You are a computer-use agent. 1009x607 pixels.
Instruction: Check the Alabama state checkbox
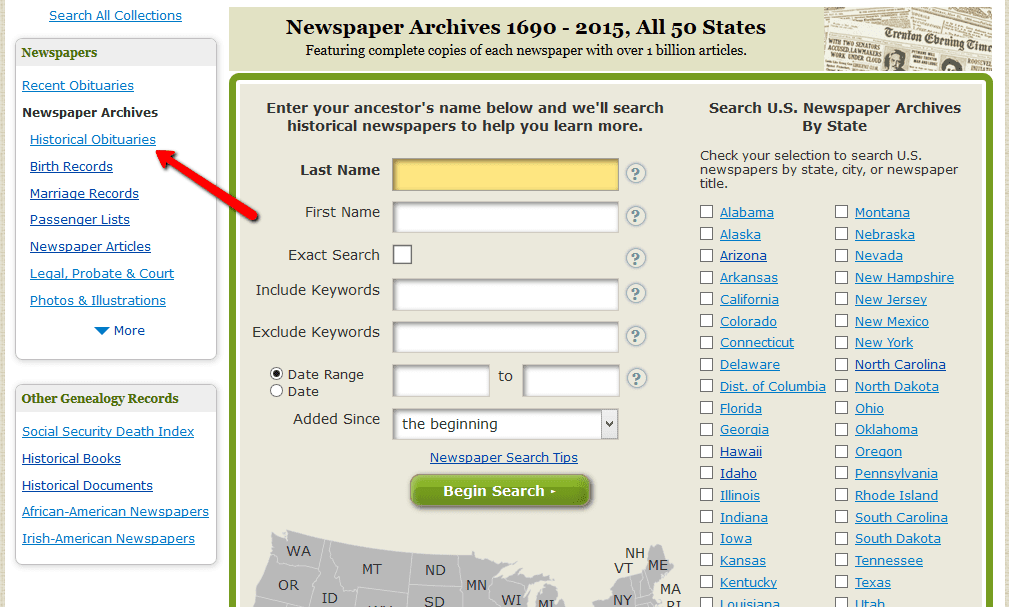click(707, 212)
